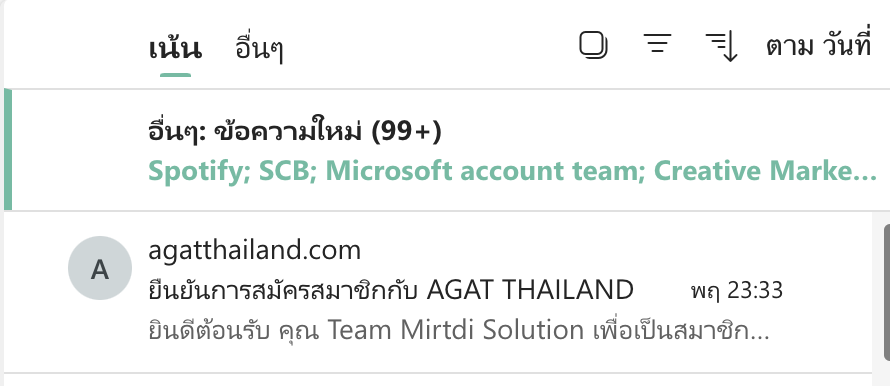Click the (99+) new message count
890x386 pixels.
click(406, 132)
